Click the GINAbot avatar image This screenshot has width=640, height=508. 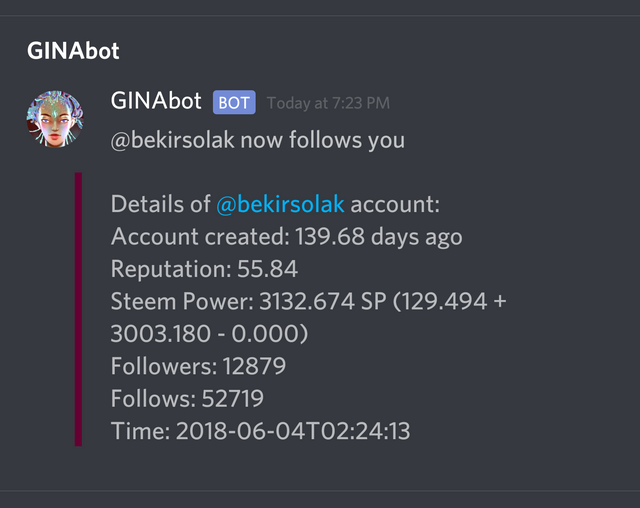tap(55, 119)
